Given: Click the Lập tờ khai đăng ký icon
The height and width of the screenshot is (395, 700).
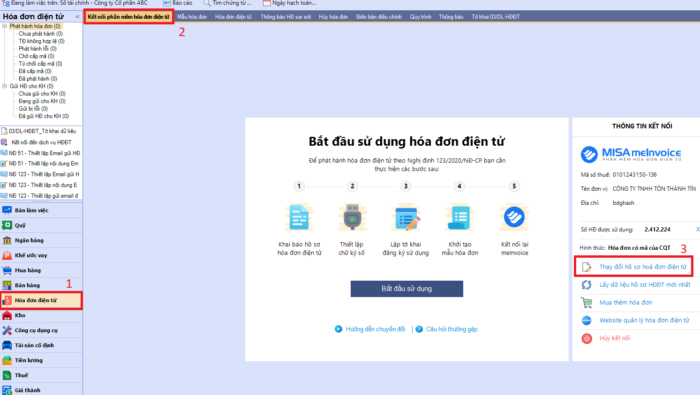Looking at the screenshot, I should [x=406, y=217].
